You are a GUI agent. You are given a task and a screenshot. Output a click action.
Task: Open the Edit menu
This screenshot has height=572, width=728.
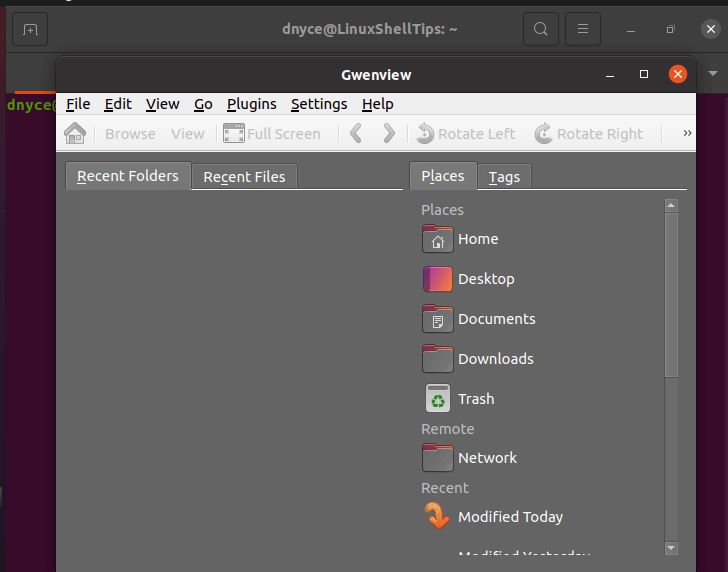coord(118,104)
